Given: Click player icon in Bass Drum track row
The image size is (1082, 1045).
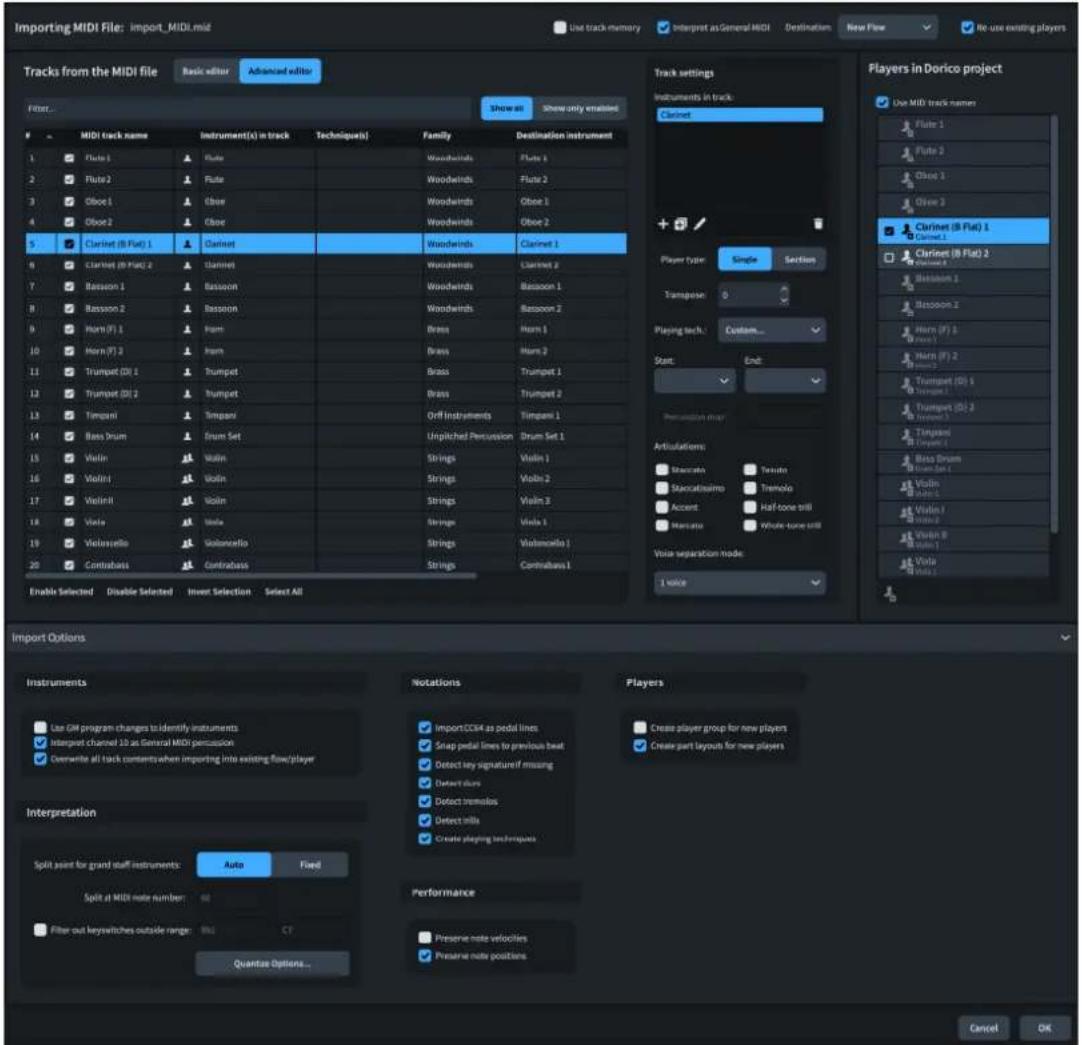Looking at the screenshot, I should click(x=188, y=436).
